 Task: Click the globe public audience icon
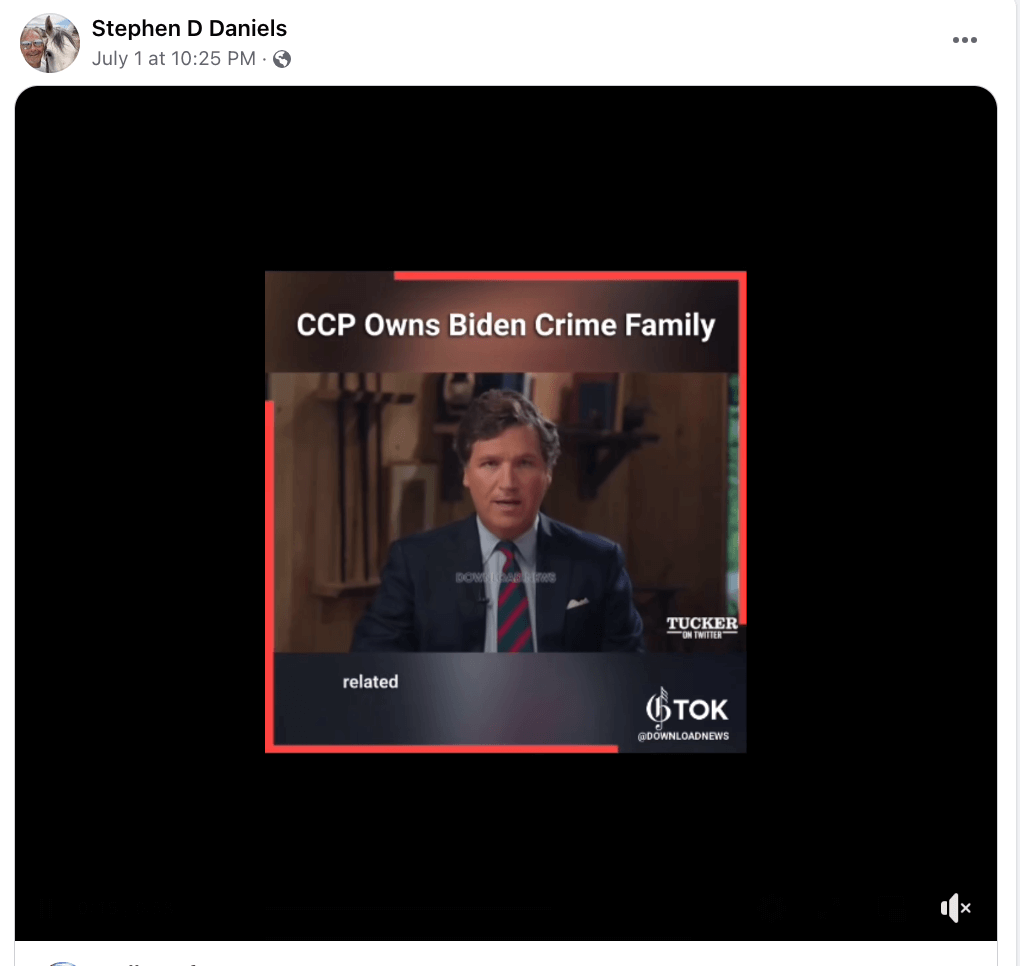point(282,59)
